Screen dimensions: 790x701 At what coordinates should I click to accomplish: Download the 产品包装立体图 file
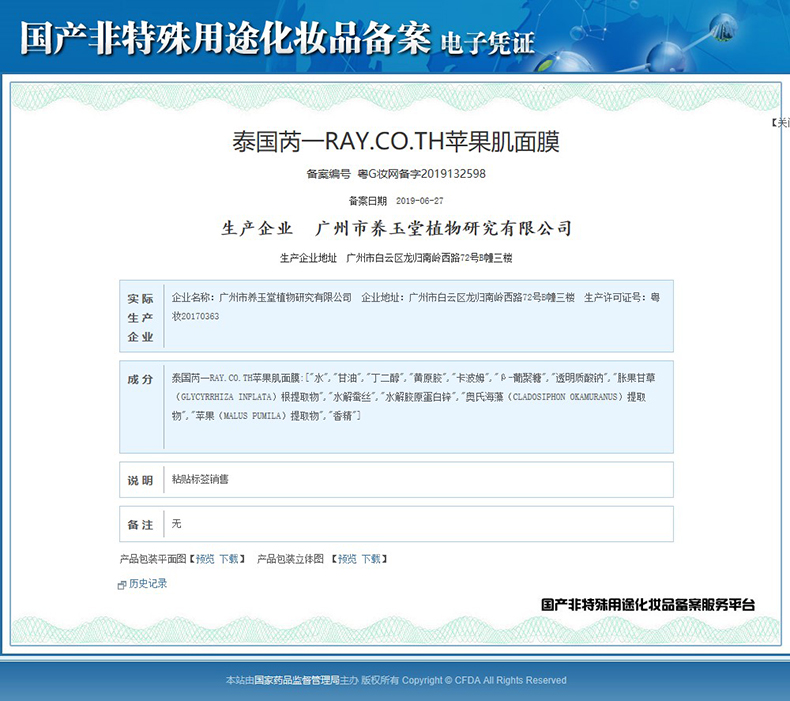(371, 559)
